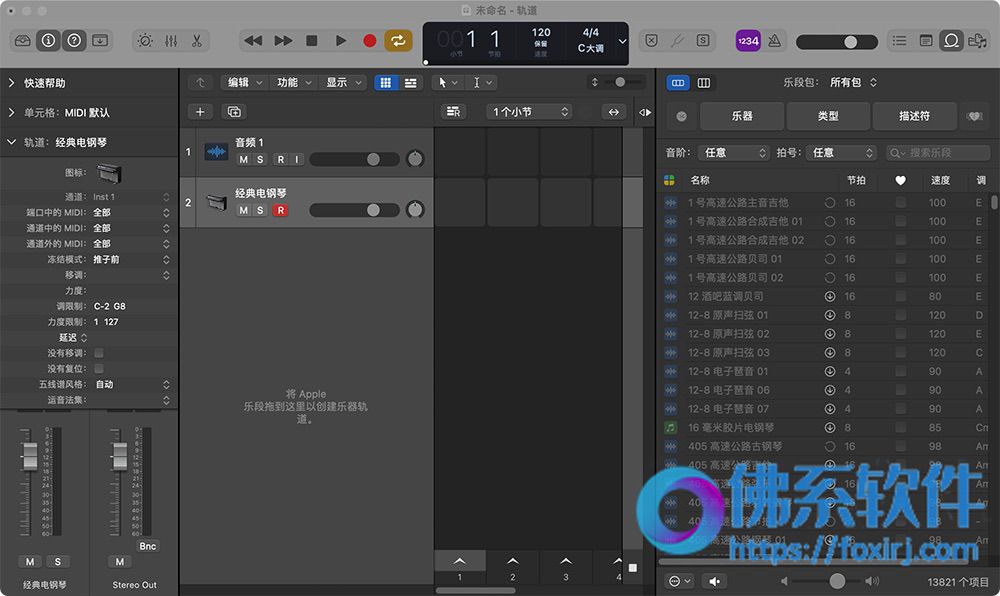1000x596 pixels.
Task: Open the Mixer from the toolbar
Action: 171,41
